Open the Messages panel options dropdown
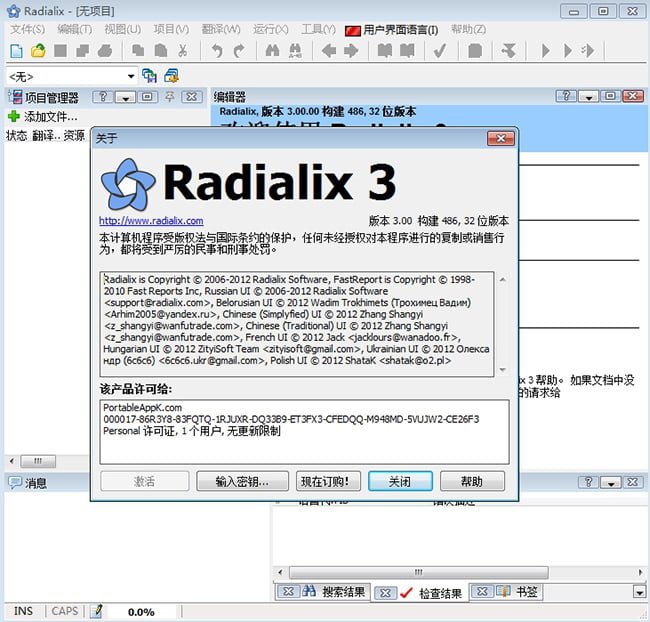The height and width of the screenshot is (622, 650). (611, 483)
